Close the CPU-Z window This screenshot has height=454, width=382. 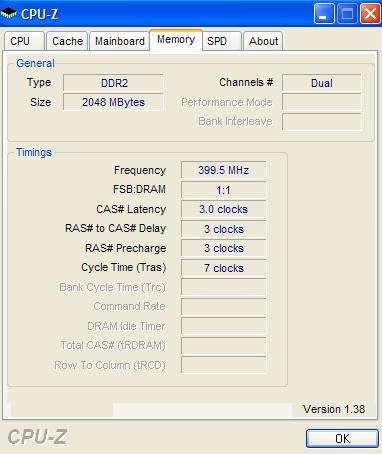370,14
